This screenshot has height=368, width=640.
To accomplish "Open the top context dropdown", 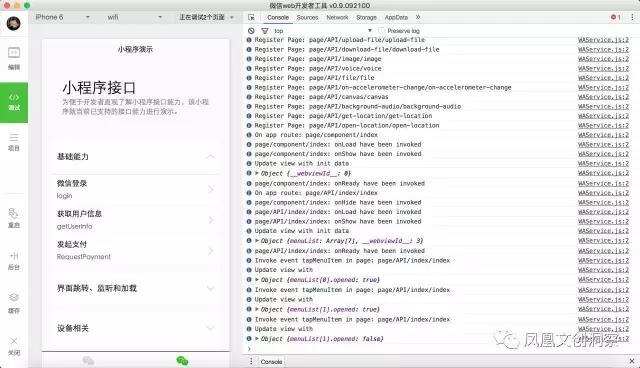I will (322, 31).
